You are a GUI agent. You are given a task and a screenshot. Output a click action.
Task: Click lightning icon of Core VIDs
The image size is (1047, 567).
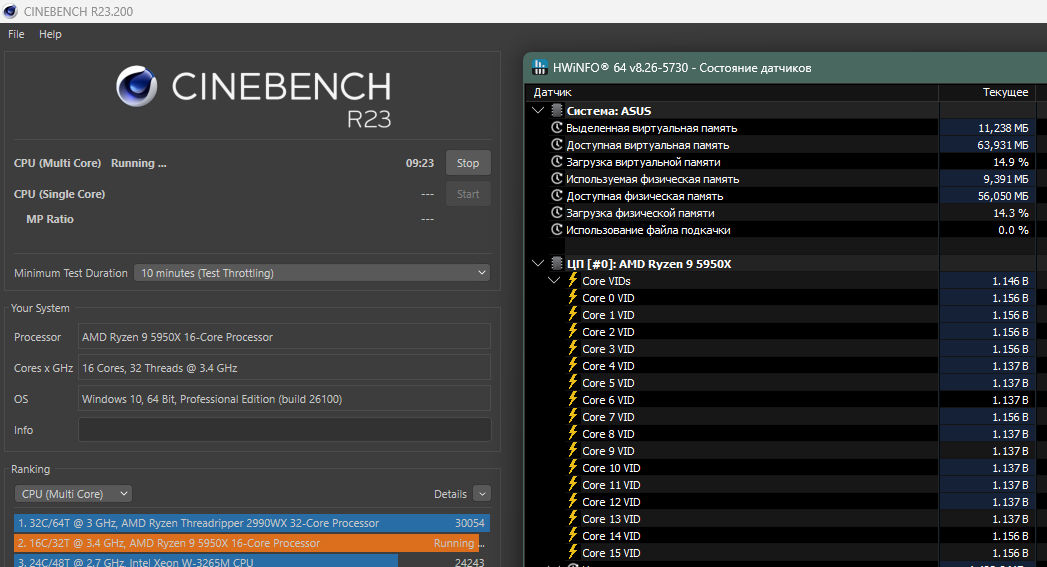(x=573, y=280)
